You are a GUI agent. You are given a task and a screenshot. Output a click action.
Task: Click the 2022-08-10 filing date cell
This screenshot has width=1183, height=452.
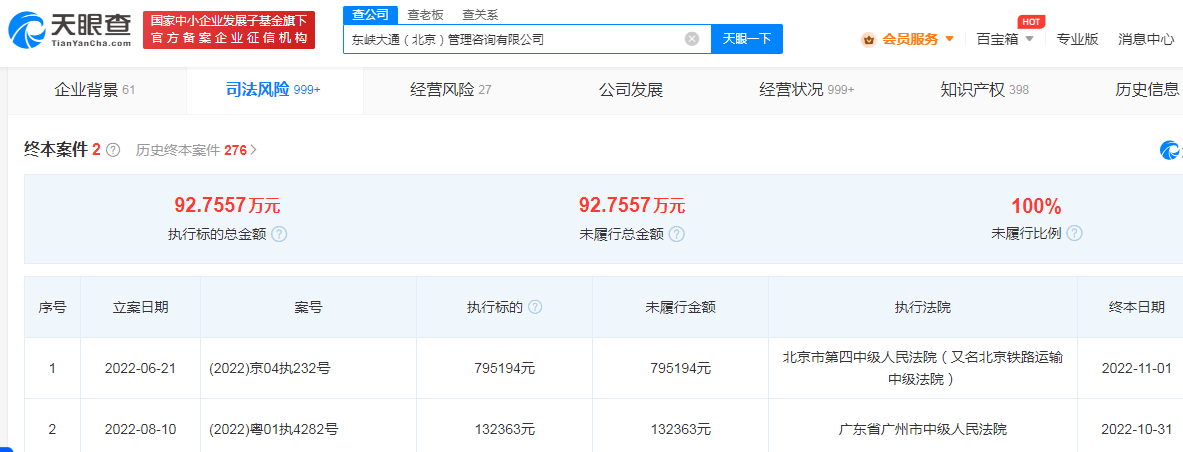tap(140, 429)
